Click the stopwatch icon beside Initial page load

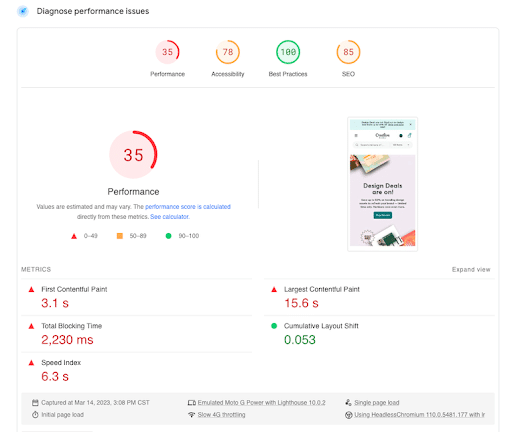(x=35, y=415)
